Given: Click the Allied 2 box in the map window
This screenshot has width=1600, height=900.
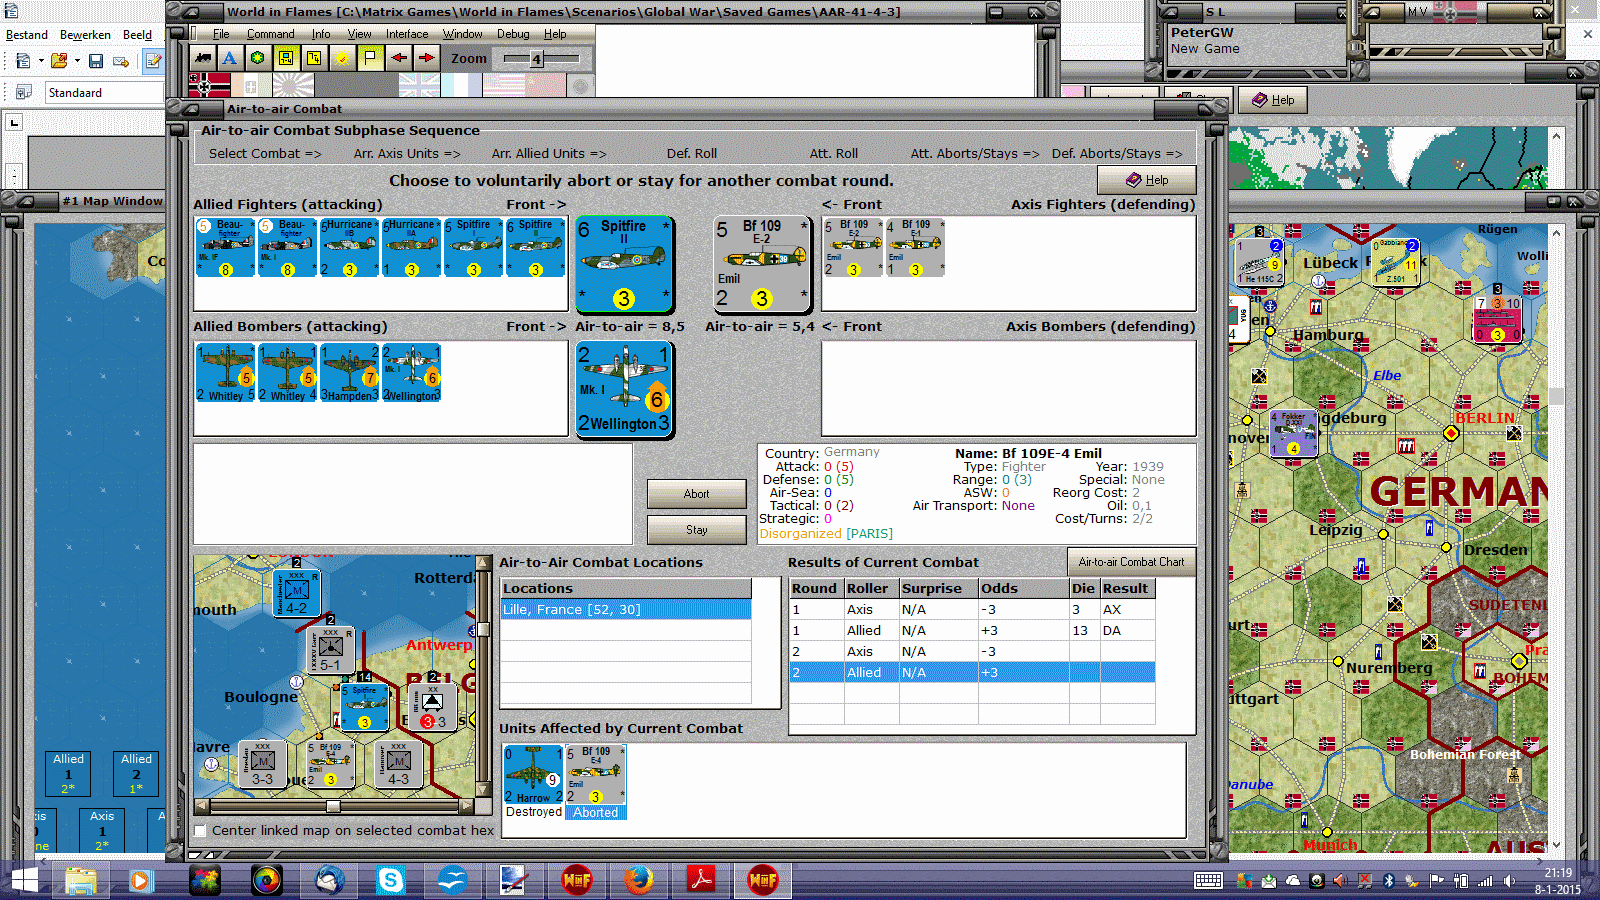Looking at the screenshot, I should [x=136, y=774].
